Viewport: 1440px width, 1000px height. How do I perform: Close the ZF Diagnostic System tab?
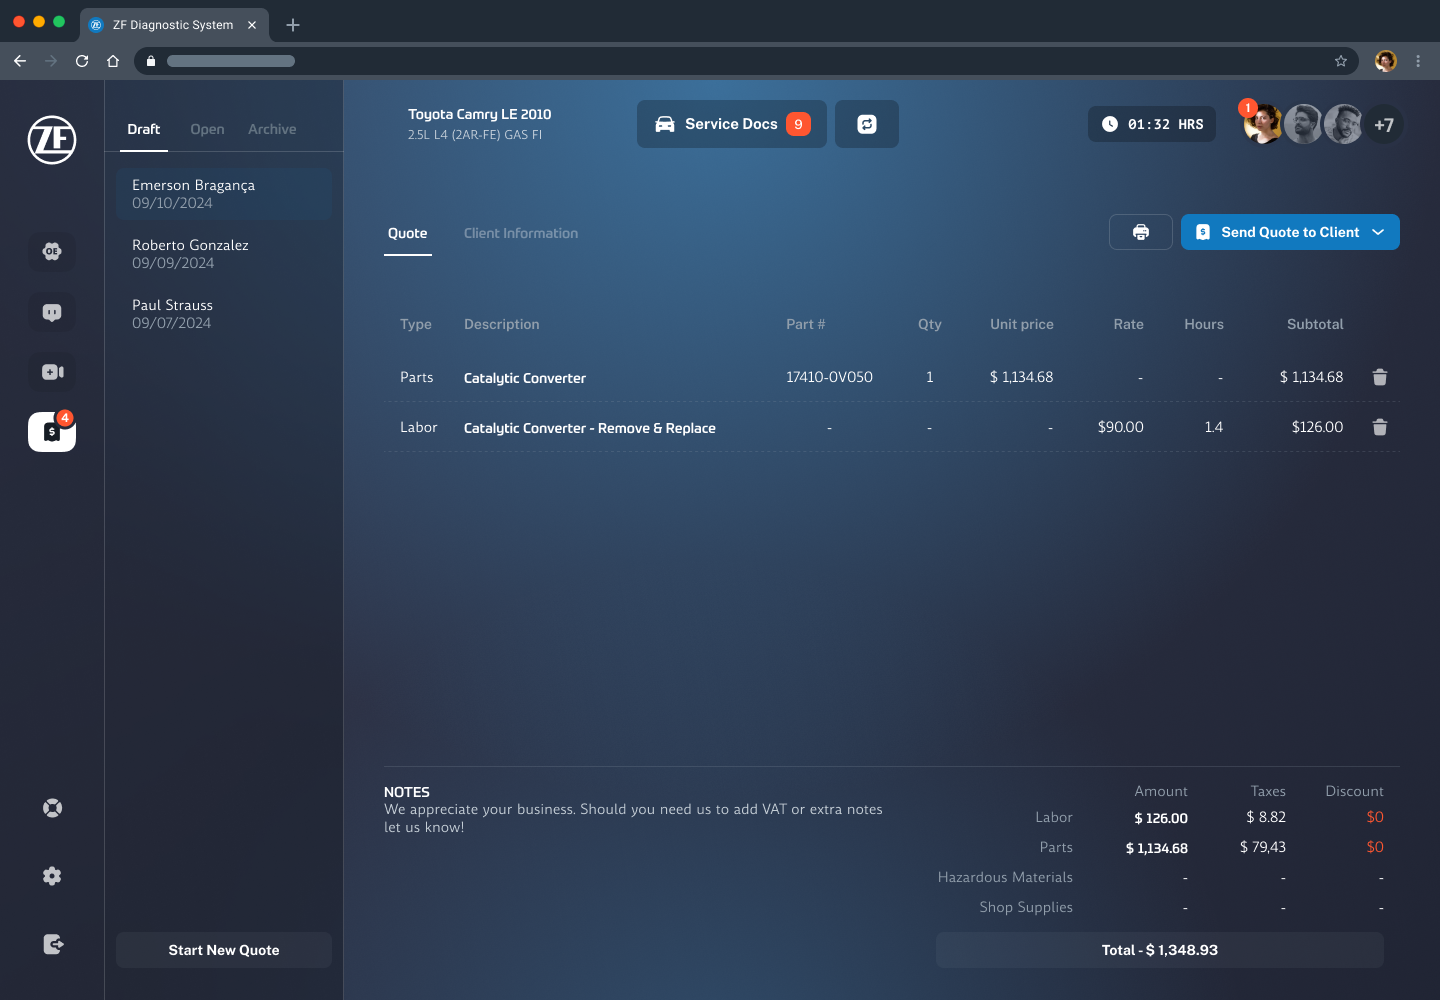click(x=252, y=25)
